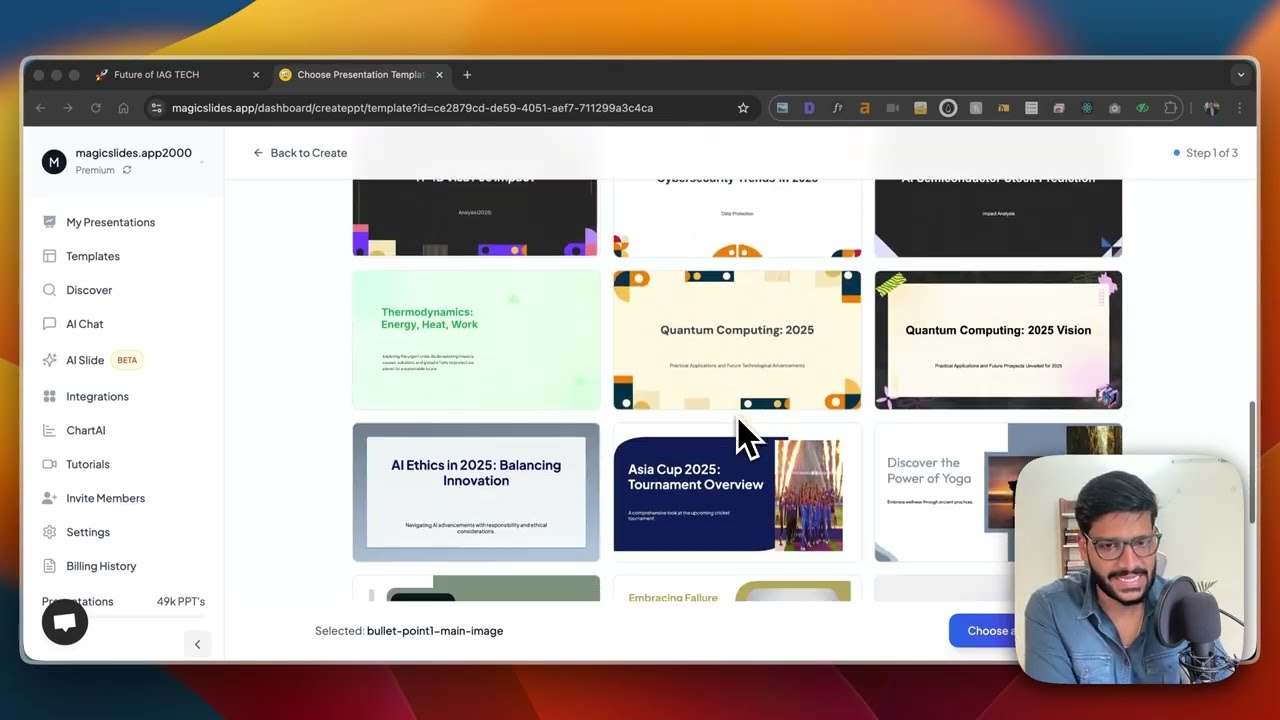Click the M account avatar
This screenshot has height=720, width=1280.
pyautogui.click(x=54, y=161)
